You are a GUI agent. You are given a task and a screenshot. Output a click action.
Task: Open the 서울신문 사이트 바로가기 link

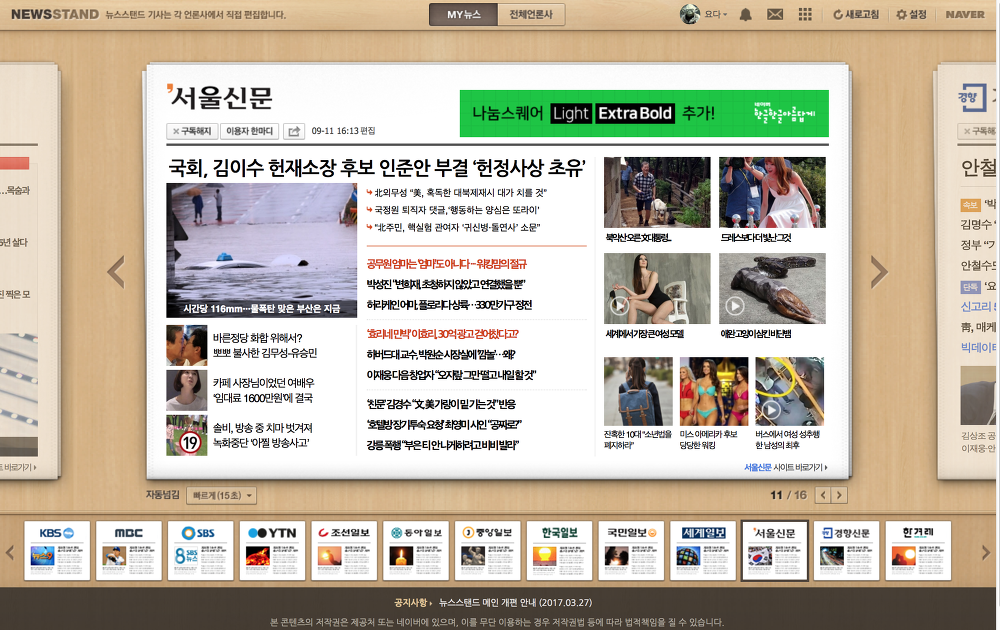tap(788, 468)
